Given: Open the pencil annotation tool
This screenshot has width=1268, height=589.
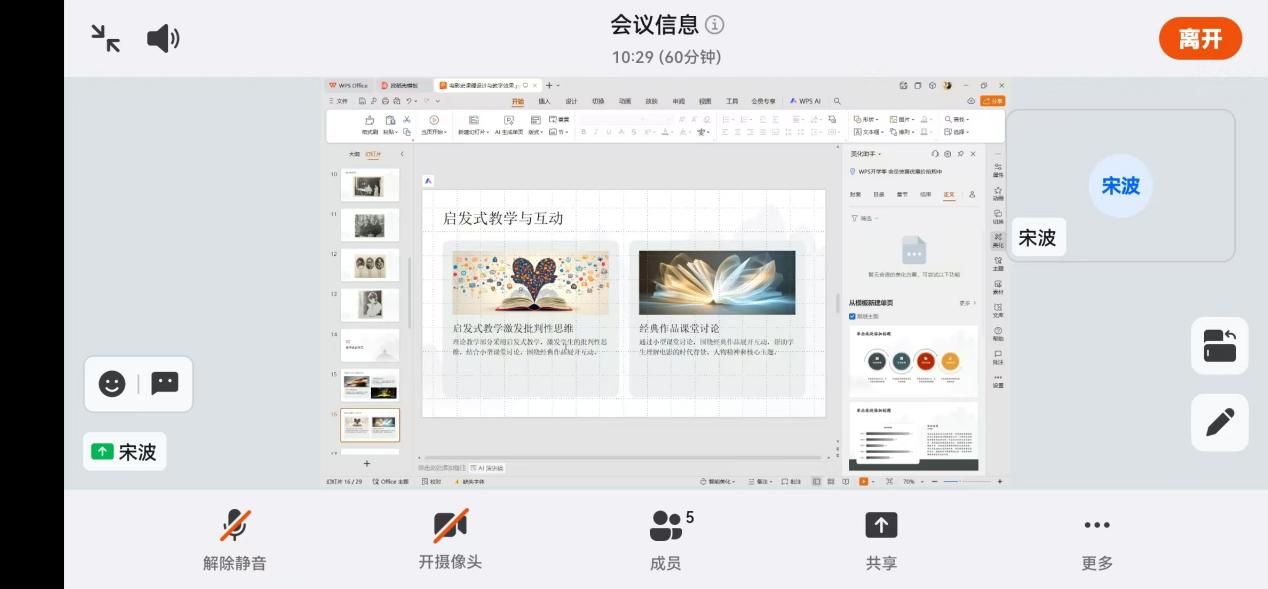Looking at the screenshot, I should 1219,422.
